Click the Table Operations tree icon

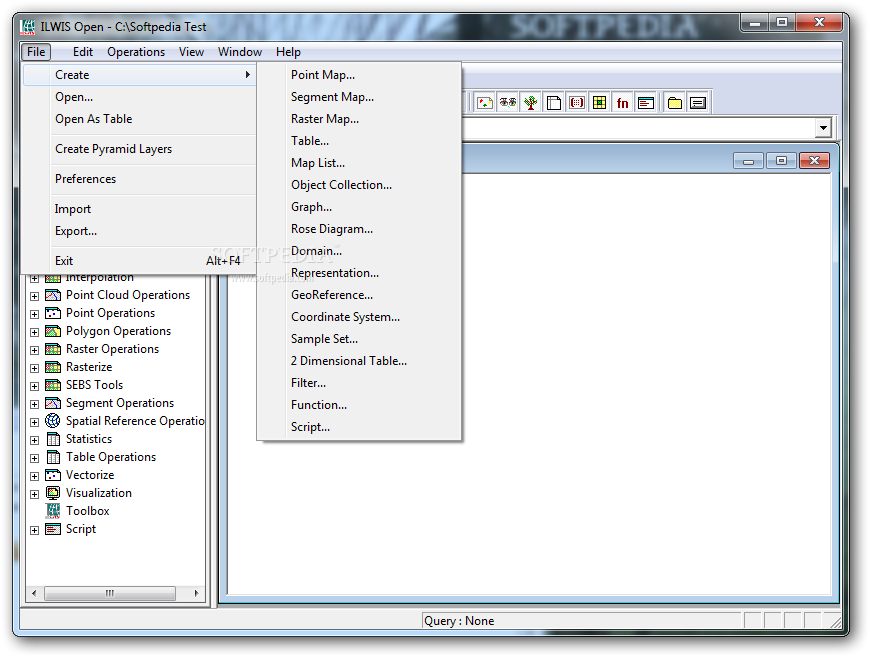pyautogui.click(x=53, y=457)
